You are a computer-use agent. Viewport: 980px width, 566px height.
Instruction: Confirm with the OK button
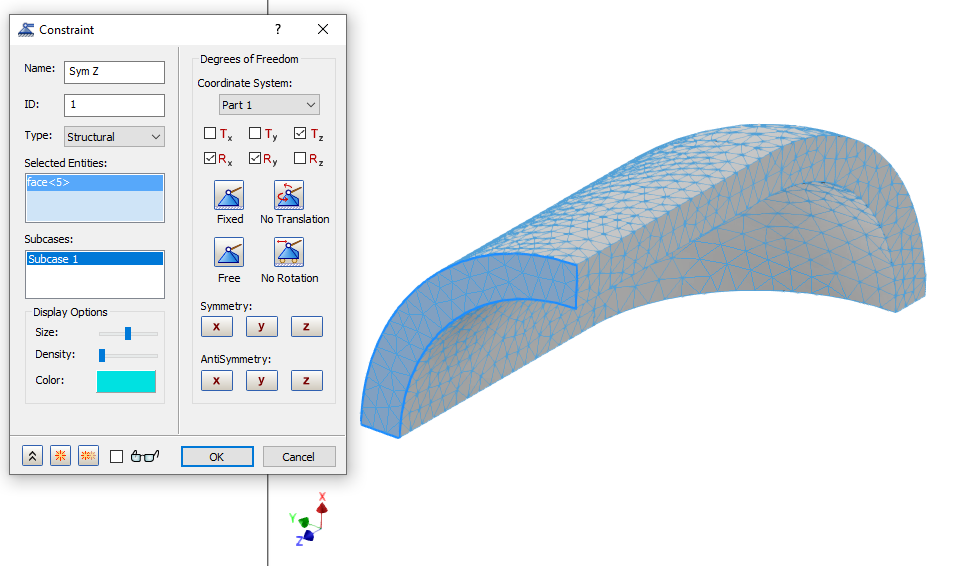tap(218, 457)
